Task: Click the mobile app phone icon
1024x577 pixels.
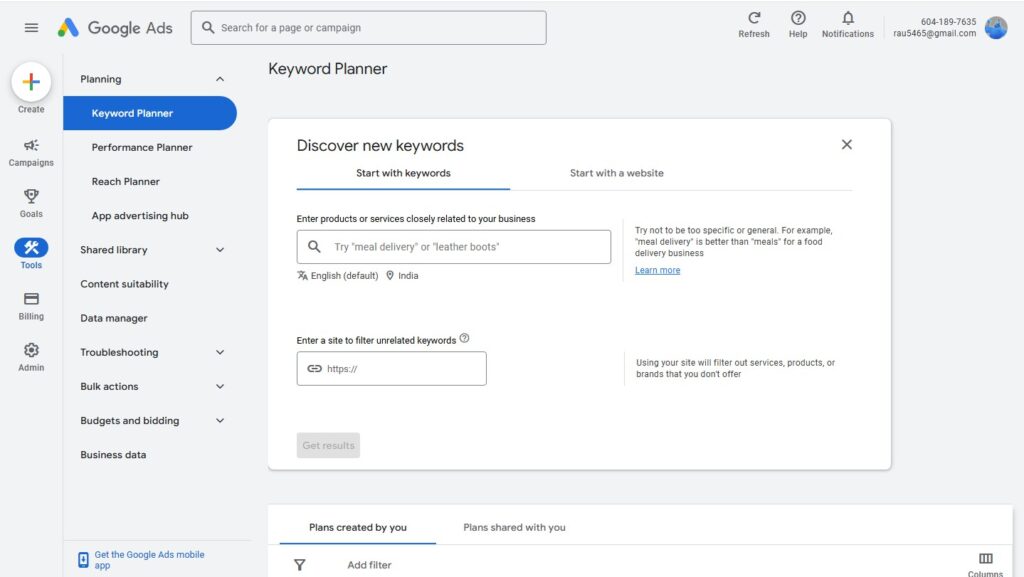Action: (83, 559)
